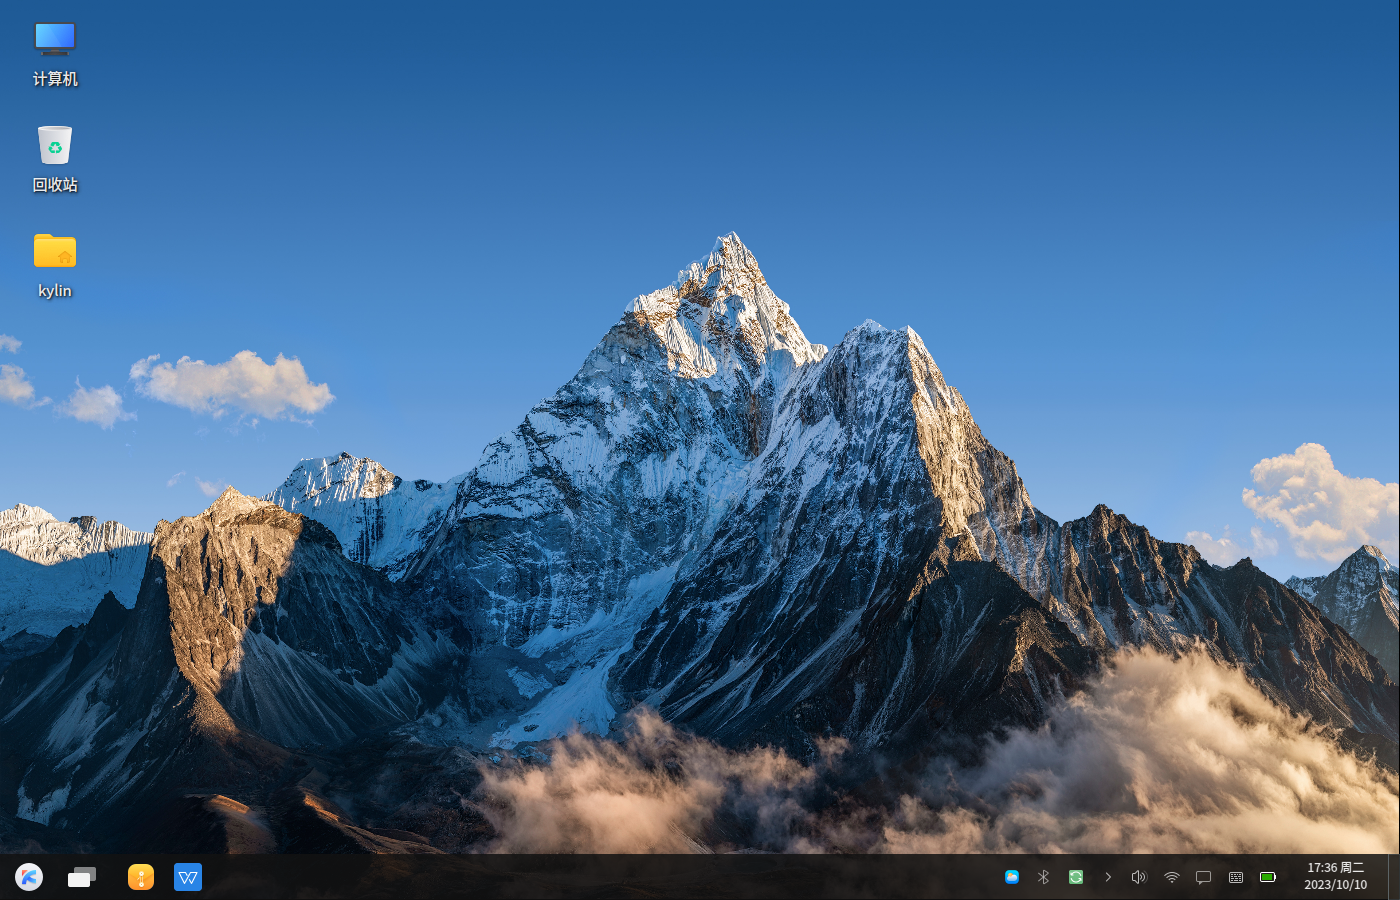Click the 'kylin' label under the folder
The height and width of the screenshot is (900, 1400).
55,291
